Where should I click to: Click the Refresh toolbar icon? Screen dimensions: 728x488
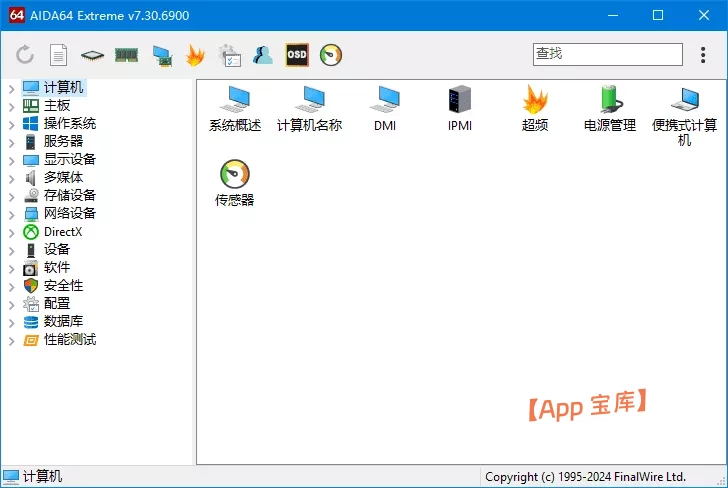pos(25,55)
